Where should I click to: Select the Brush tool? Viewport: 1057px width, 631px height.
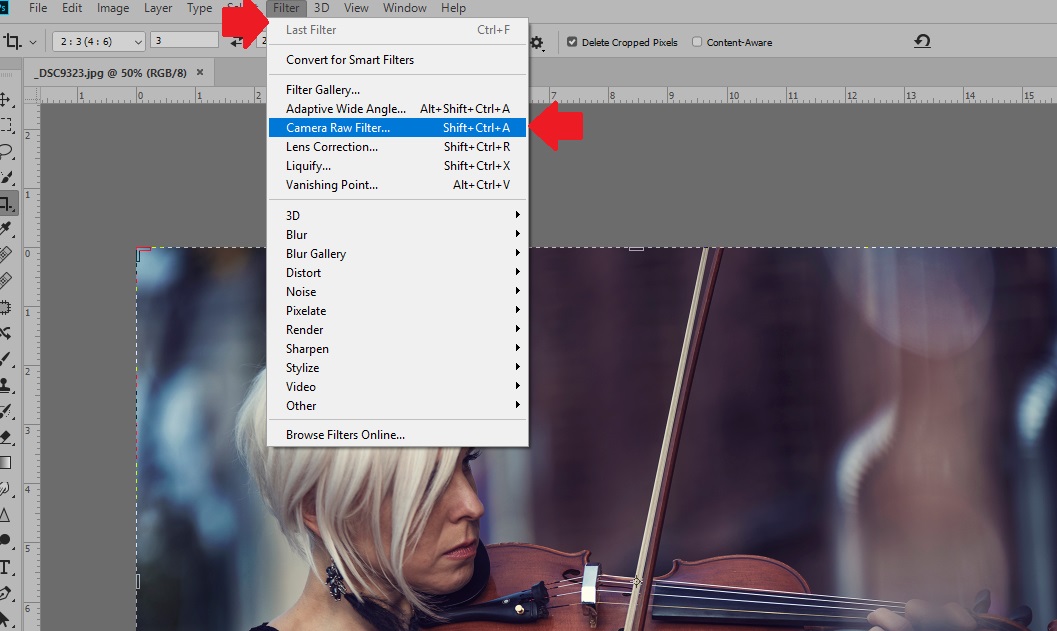click(x=6, y=359)
